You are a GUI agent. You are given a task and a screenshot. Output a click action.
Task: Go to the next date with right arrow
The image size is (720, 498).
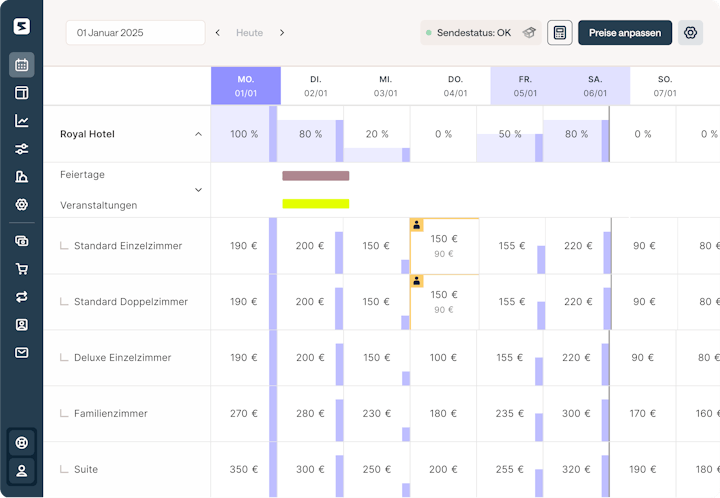[282, 33]
